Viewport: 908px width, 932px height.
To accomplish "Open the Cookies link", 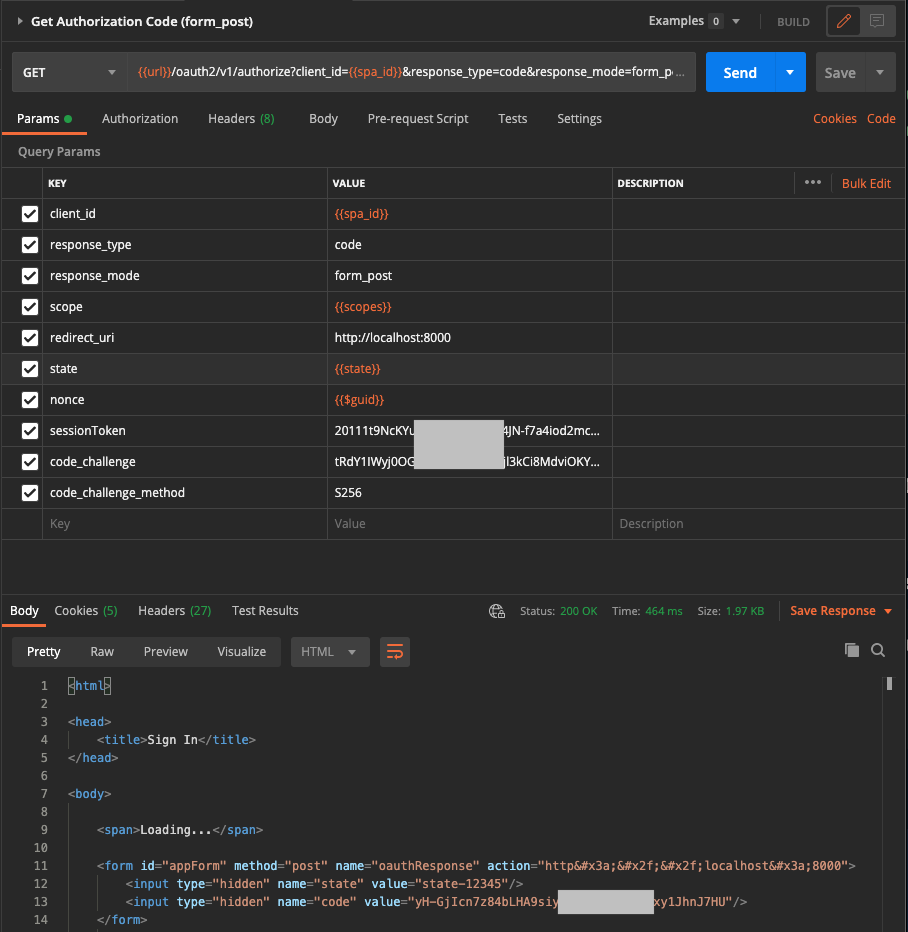I will coord(834,119).
